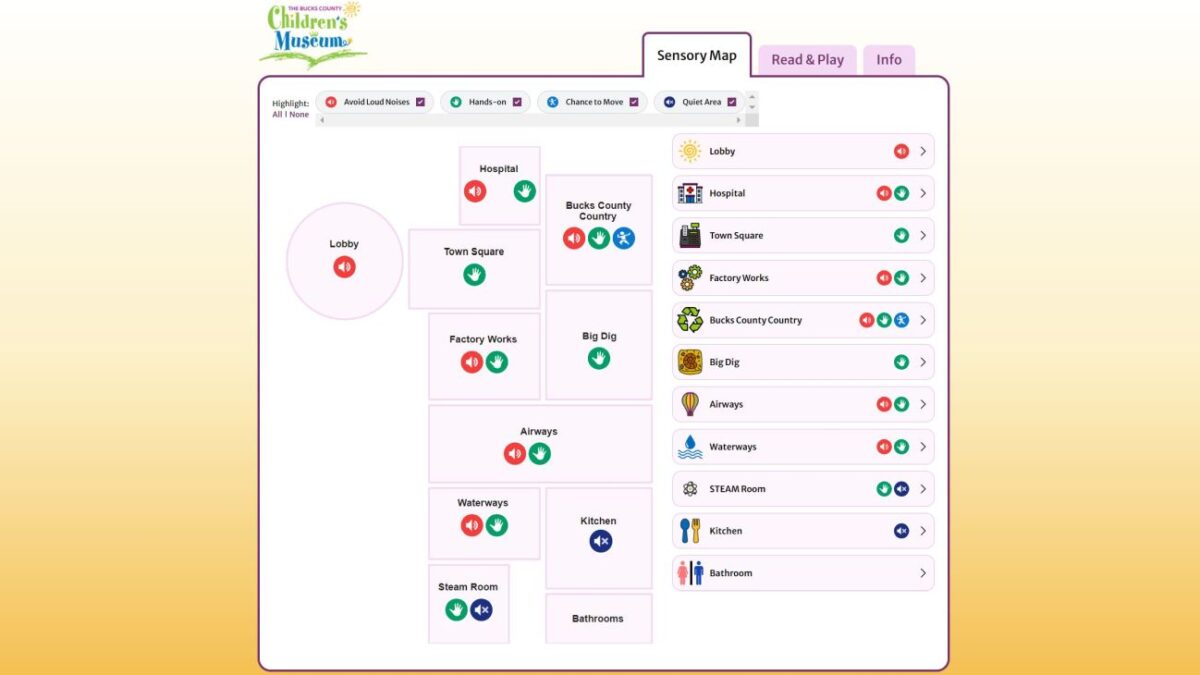Expand the Big Dig row arrow

[x=923, y=362]
